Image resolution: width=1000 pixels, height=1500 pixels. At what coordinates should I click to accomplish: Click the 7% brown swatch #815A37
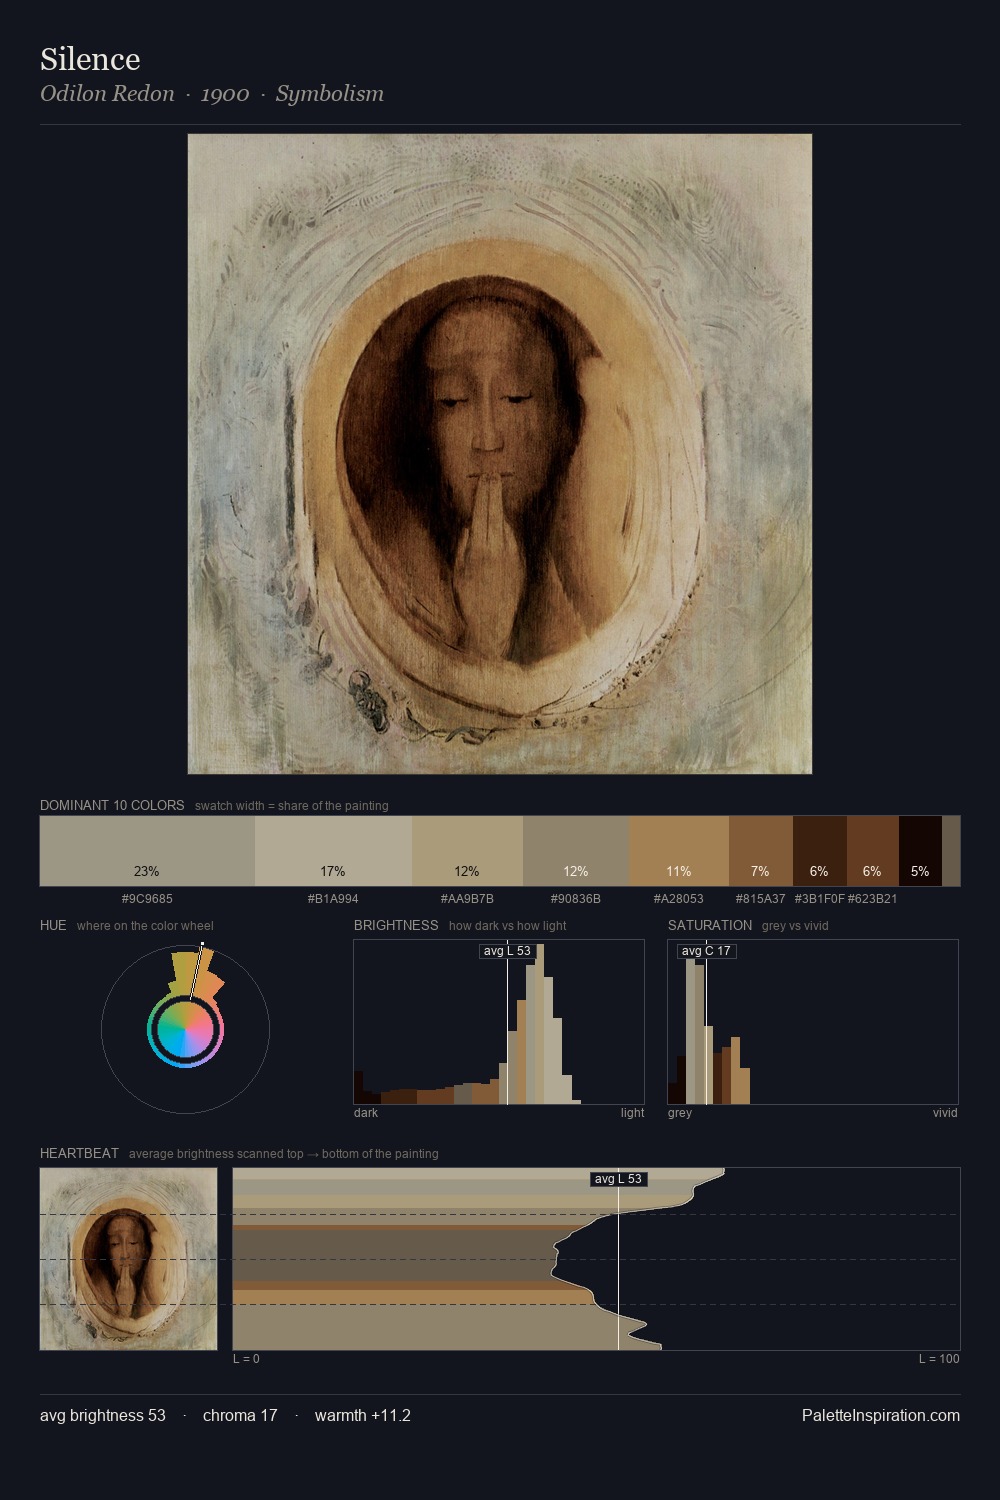click(761, 851)
